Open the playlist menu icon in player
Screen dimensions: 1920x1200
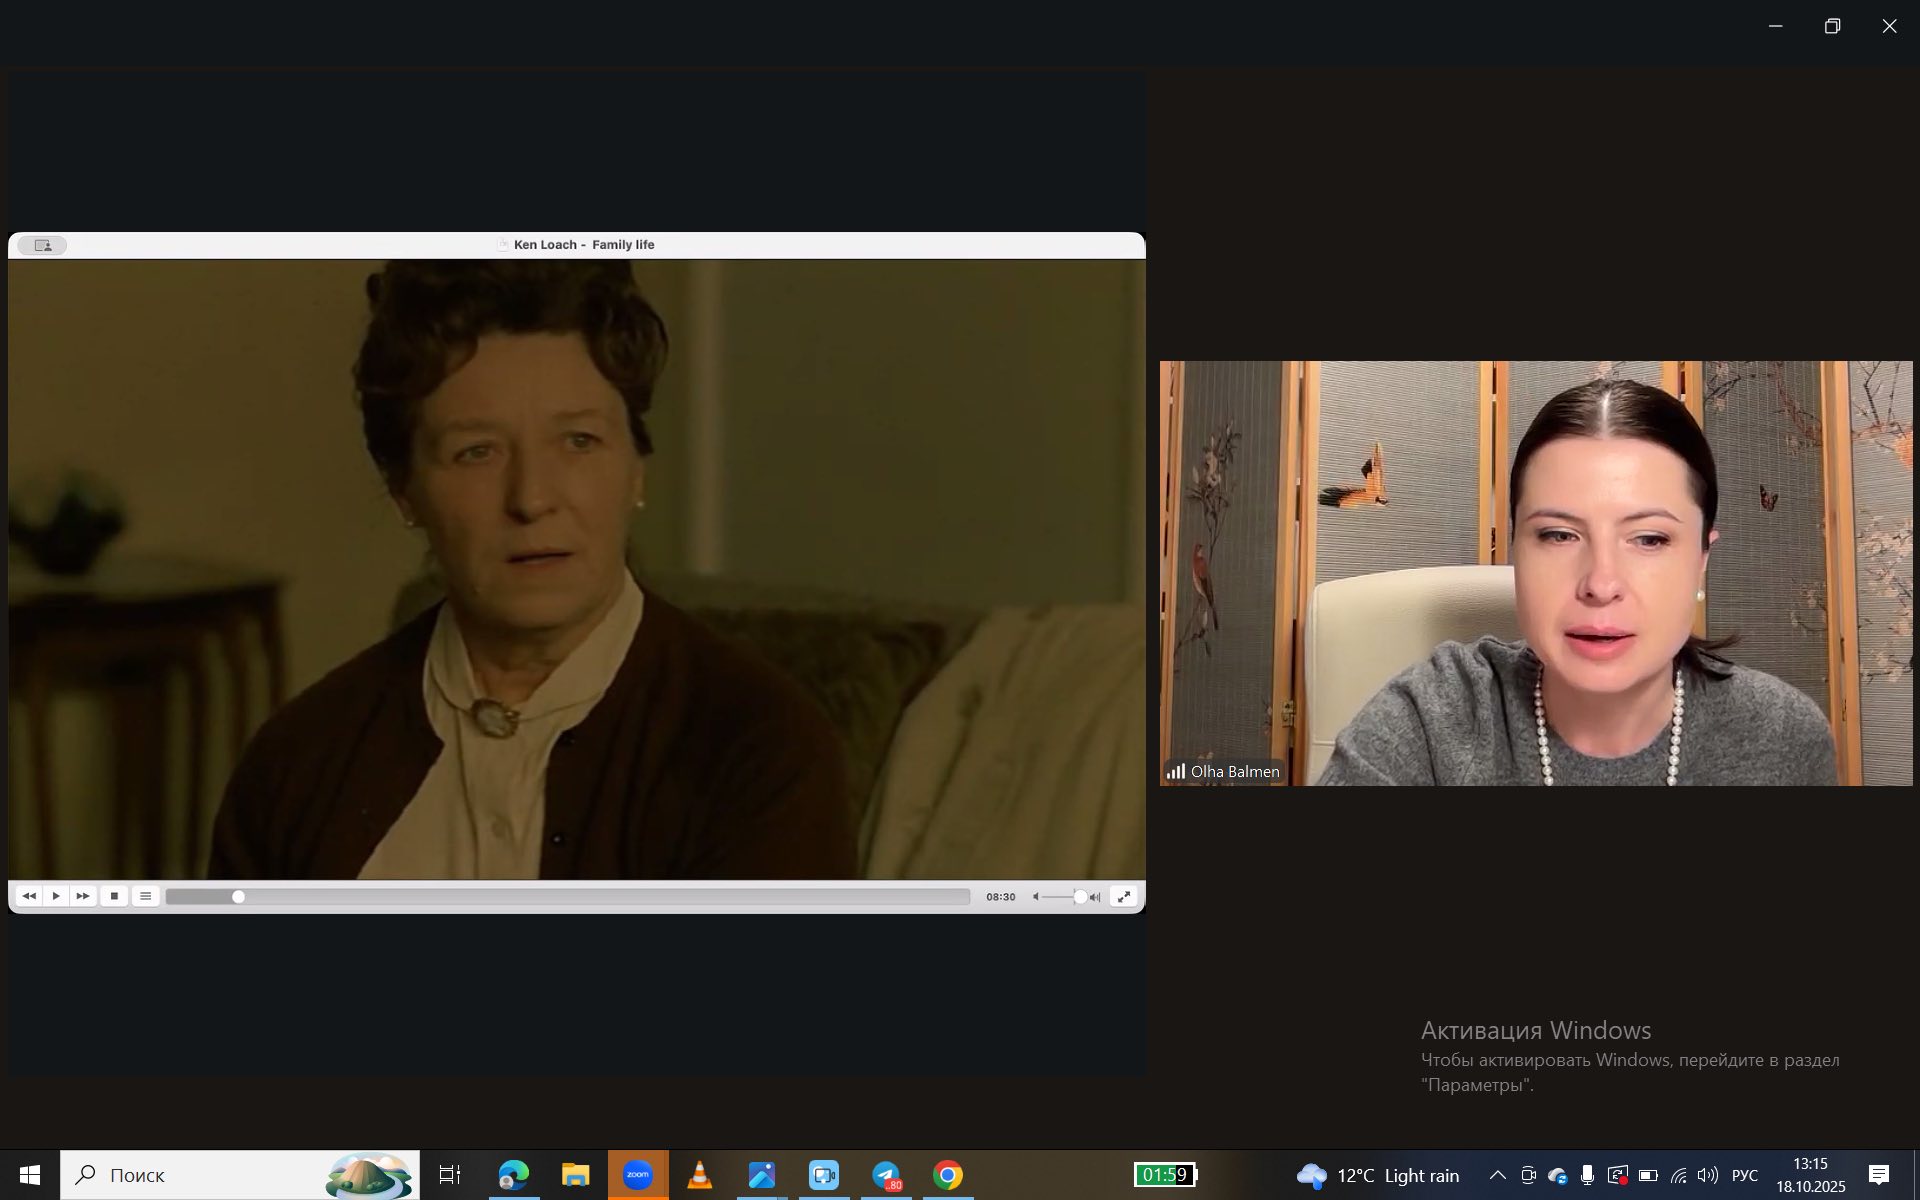[145, 896]
